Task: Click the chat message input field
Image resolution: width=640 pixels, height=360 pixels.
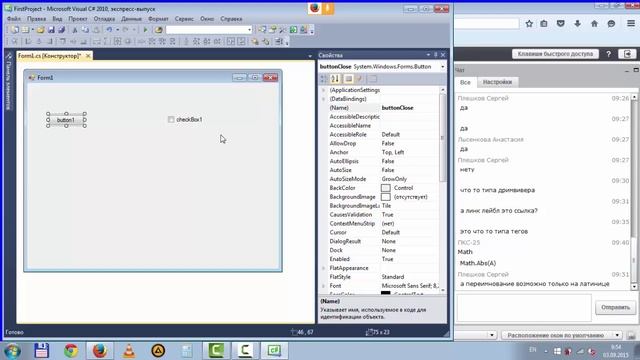Action: [x=524, y=307]
